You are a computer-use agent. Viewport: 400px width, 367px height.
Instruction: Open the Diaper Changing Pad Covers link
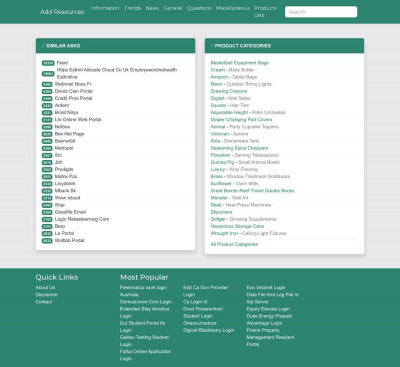(241, 120)
